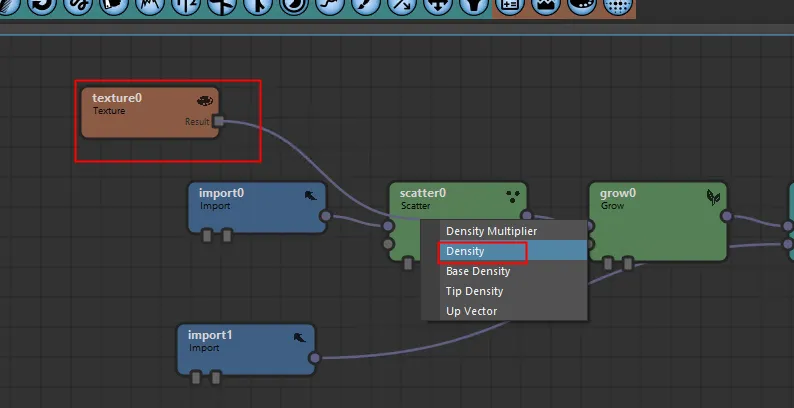Screen dimensions: 794x408
Task: Select Tip Density menu entry
Action: pyautogui.click(x=474, y=291)
